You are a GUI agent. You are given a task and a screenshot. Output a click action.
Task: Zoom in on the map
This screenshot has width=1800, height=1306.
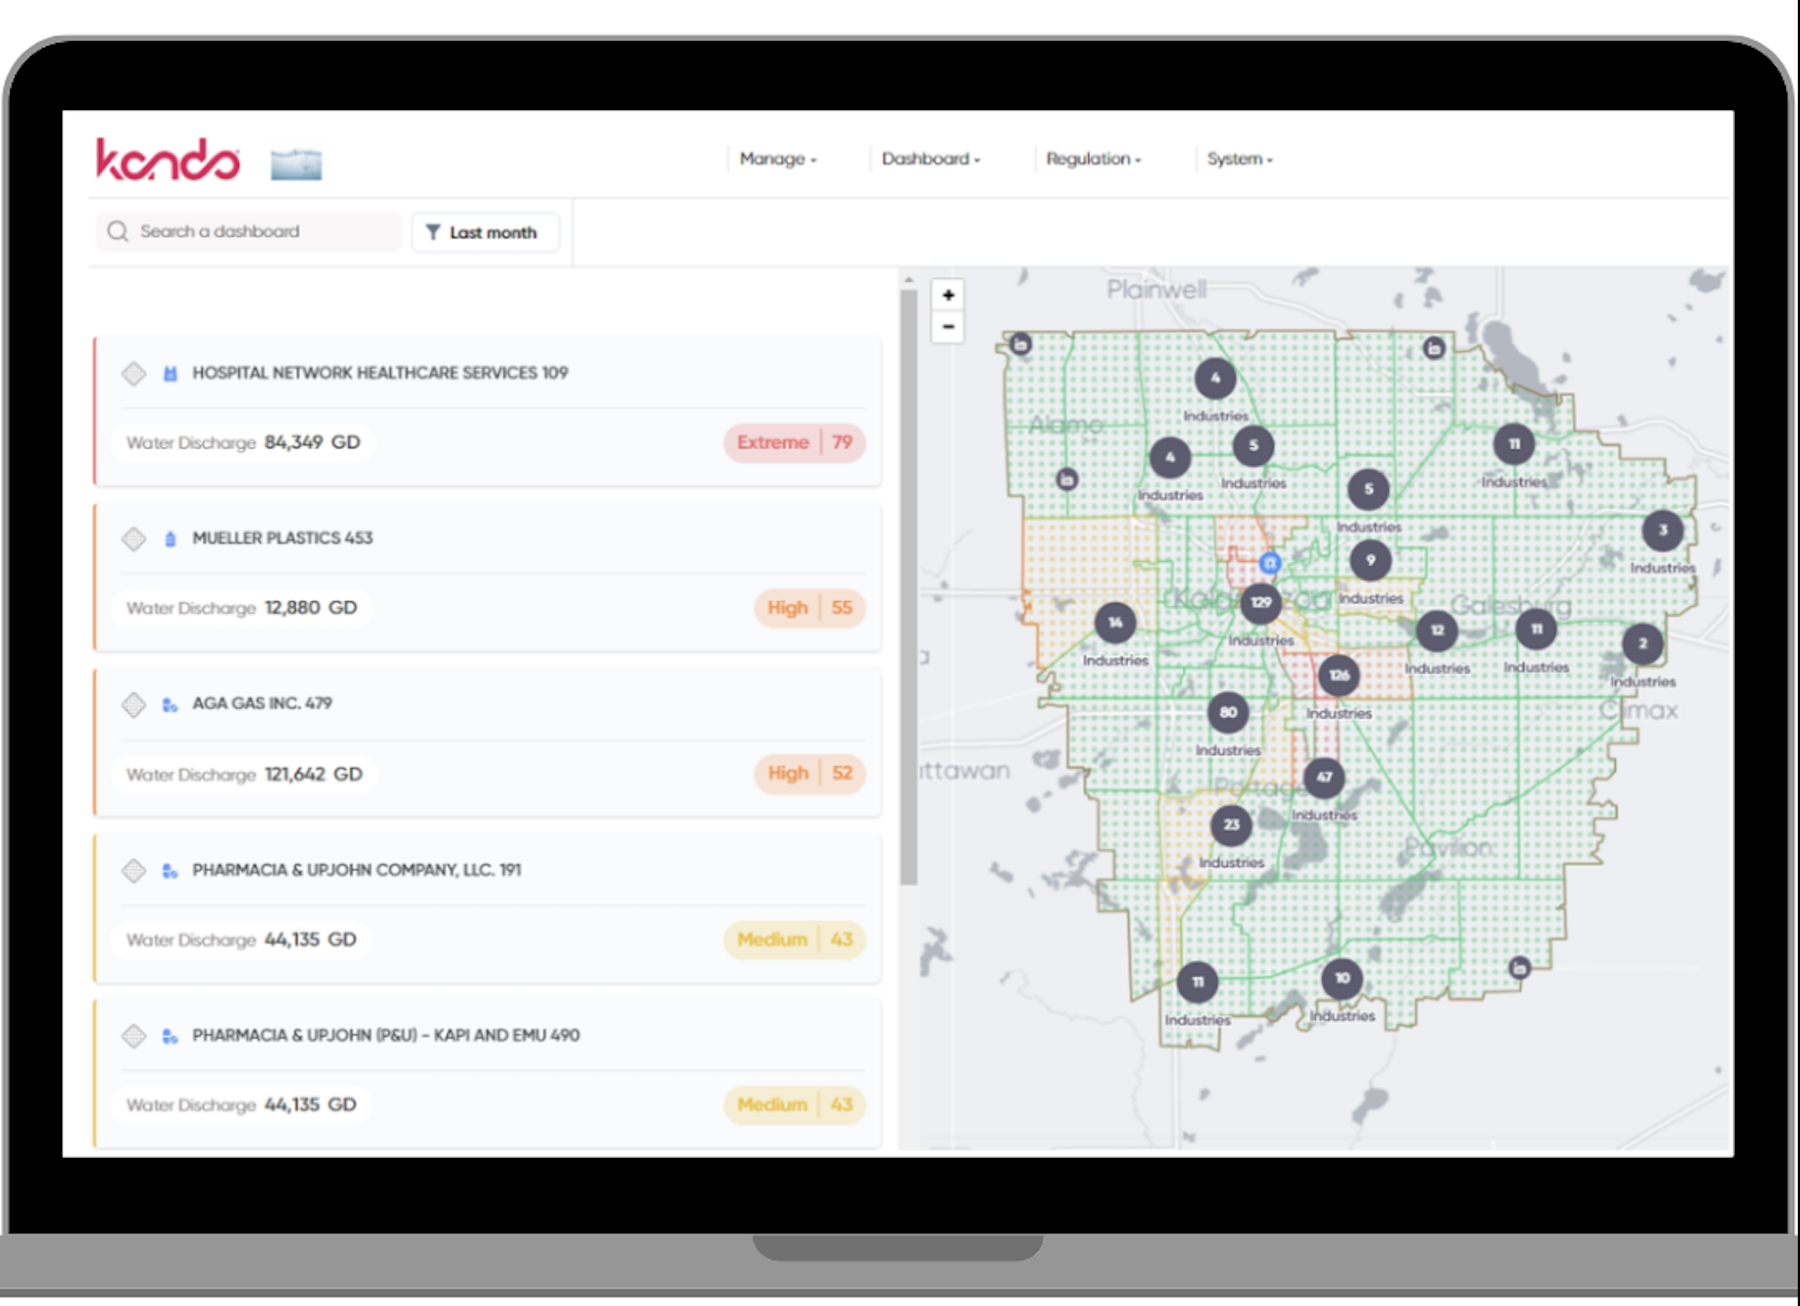click(948, 295)
